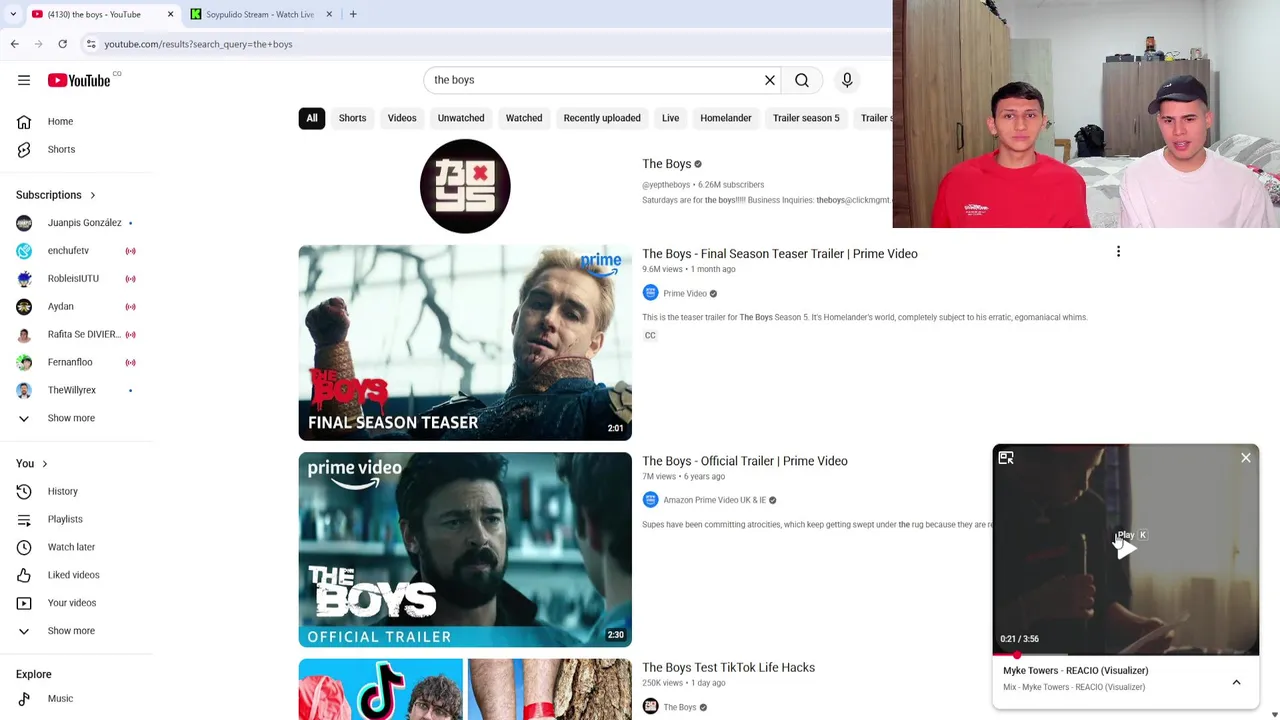Open The Boys channel avatar
Viewport: 1280px width, 720px height.
(x=465, y=186)
